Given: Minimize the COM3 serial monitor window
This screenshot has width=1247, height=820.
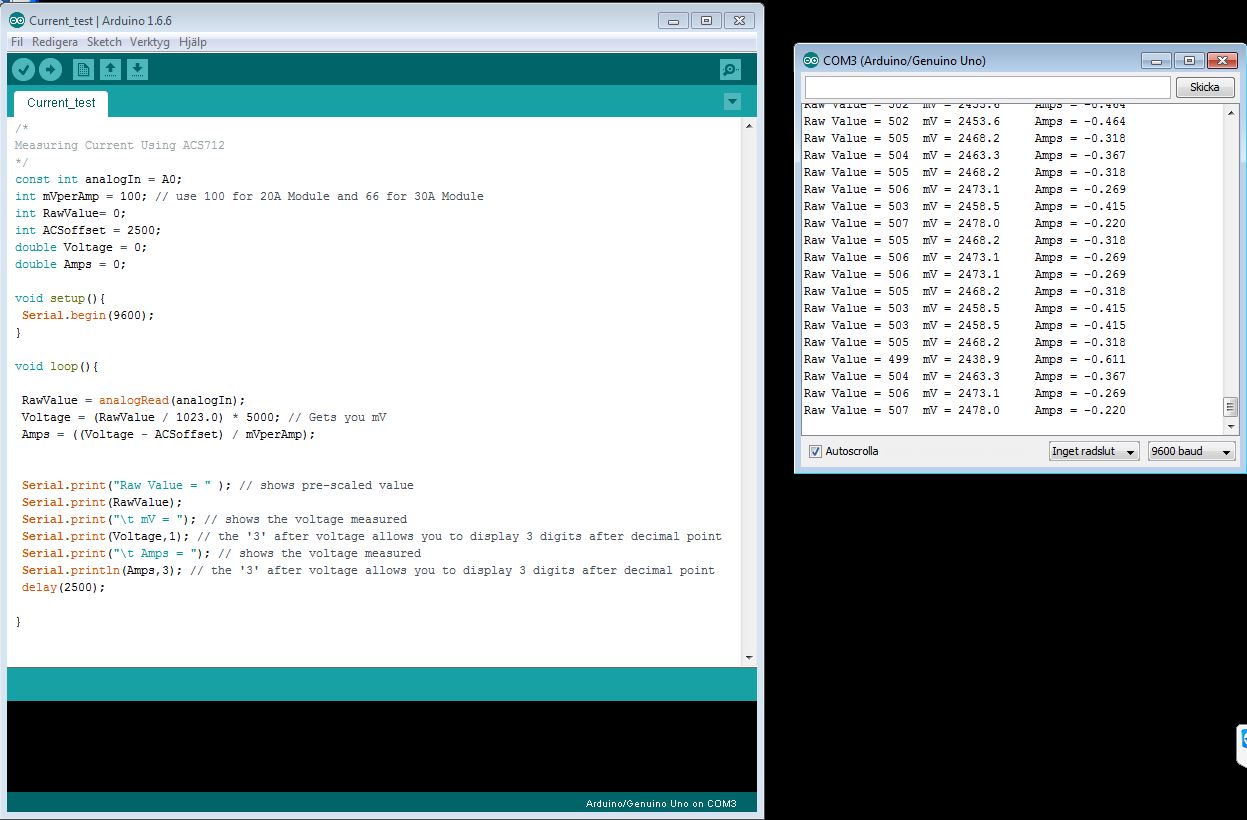Looking at the screenshot, I should click(1156, 60).
